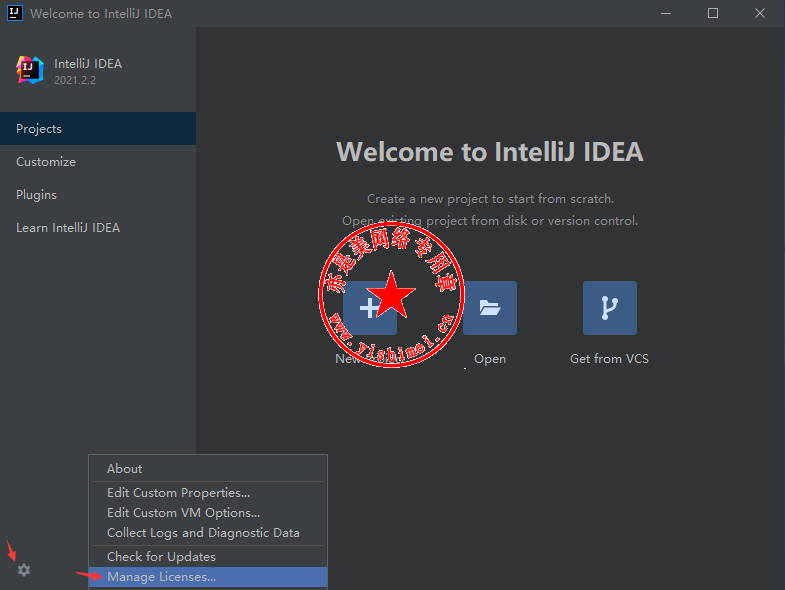Open the Plugins tab
Viewport: 785px width, 590px height.
point(98,195)
